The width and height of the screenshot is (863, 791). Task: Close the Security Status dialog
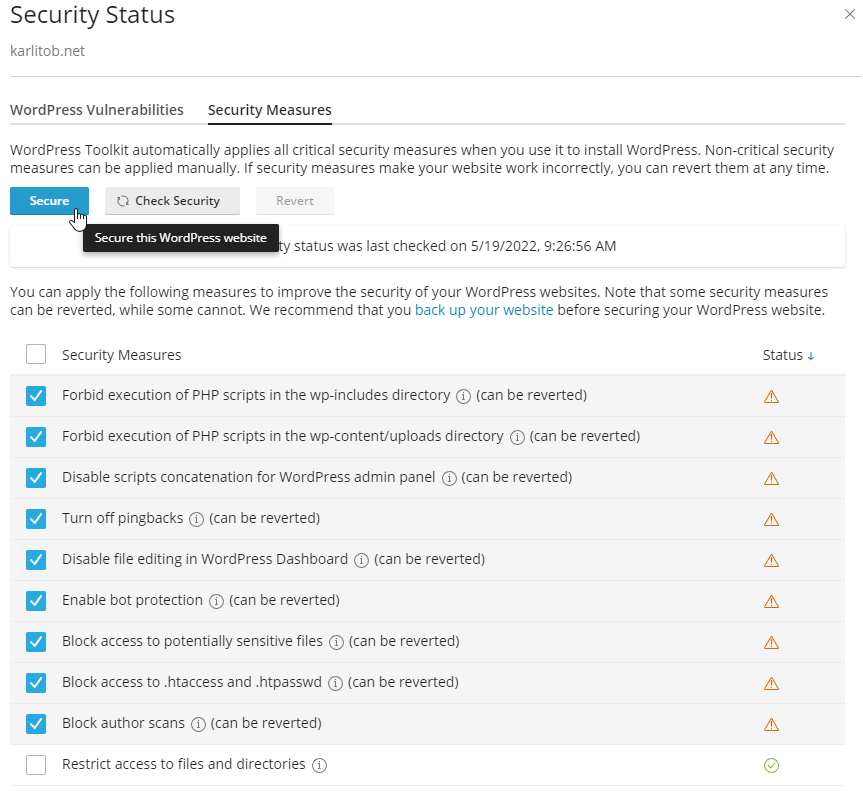851,15
